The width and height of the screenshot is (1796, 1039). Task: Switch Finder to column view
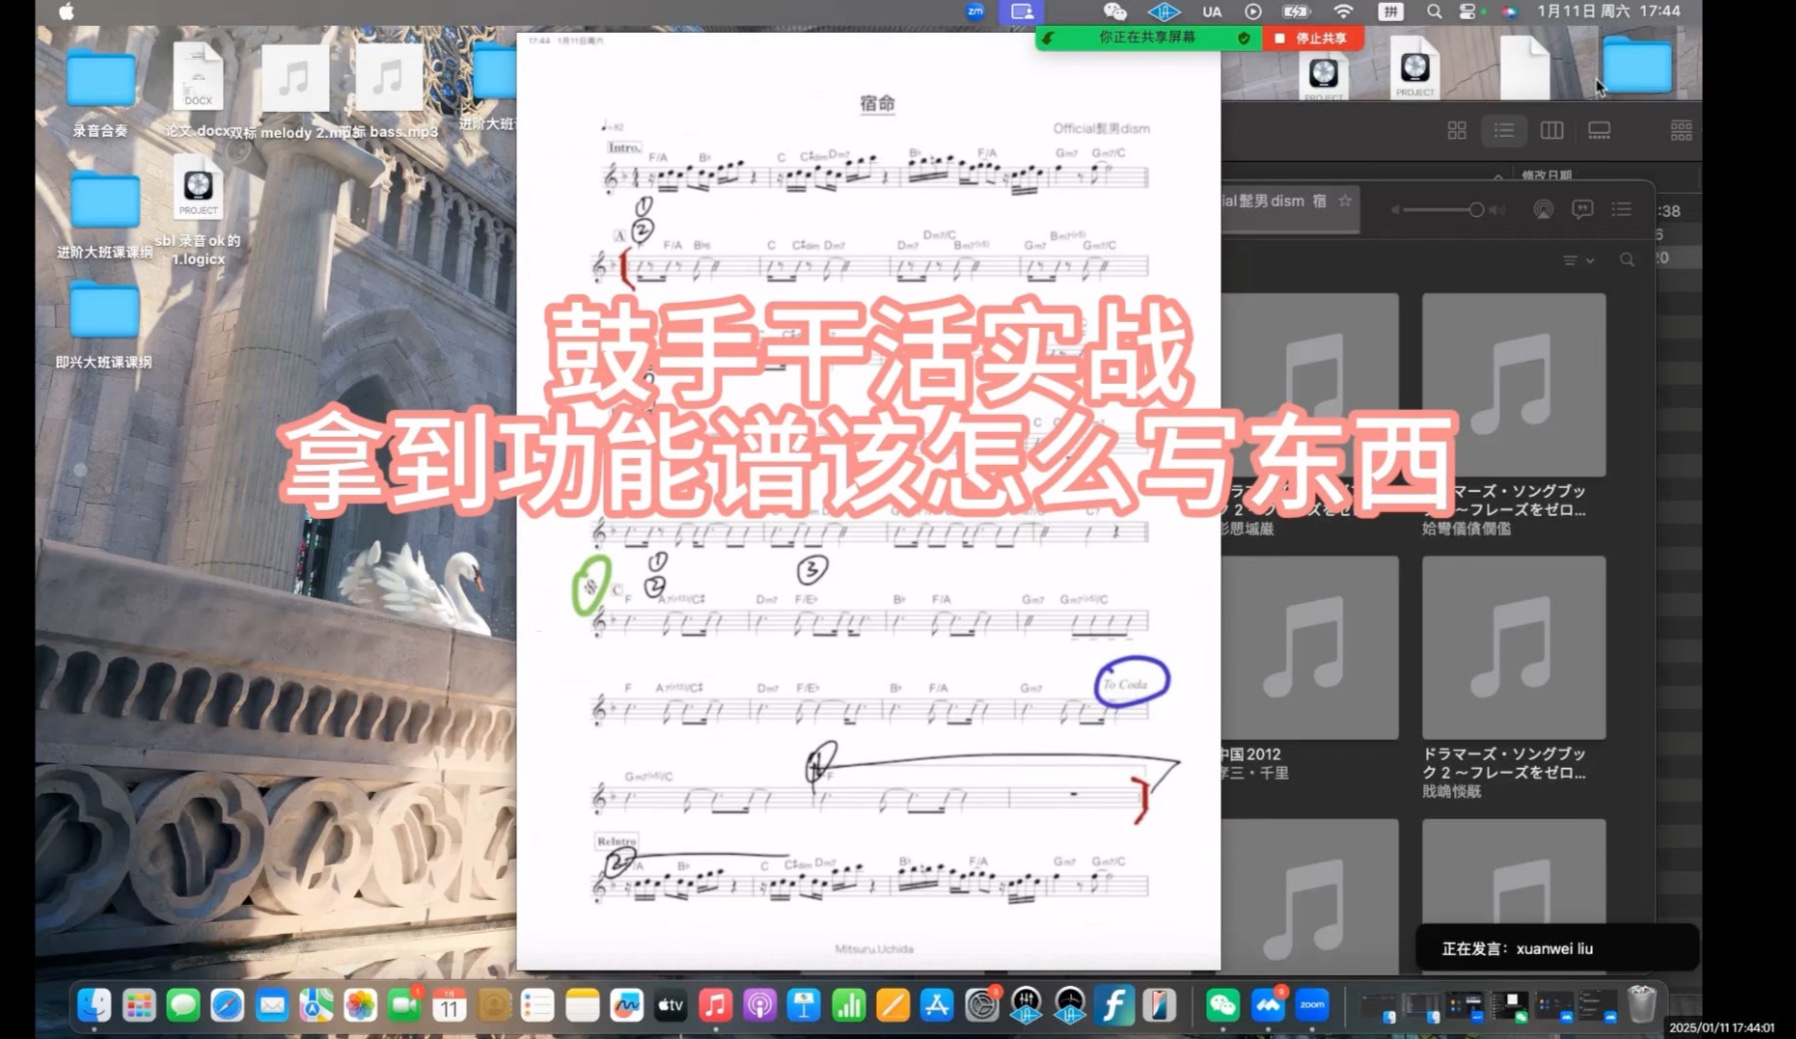point(1551,131)
